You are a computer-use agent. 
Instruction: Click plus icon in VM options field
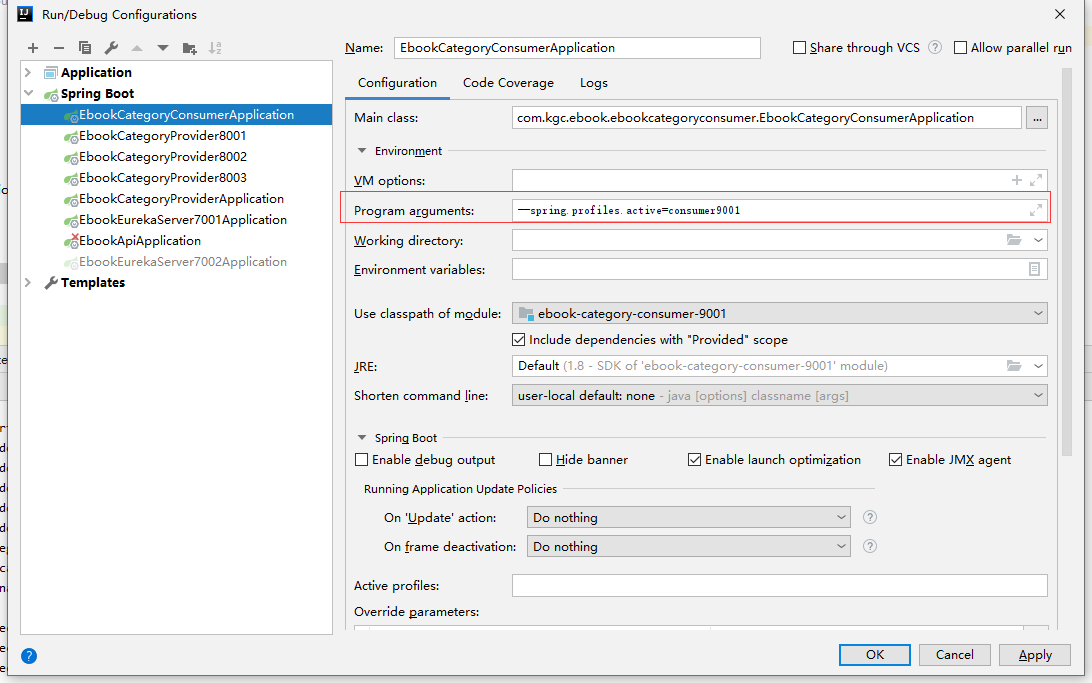click(x=1017, y=180)
